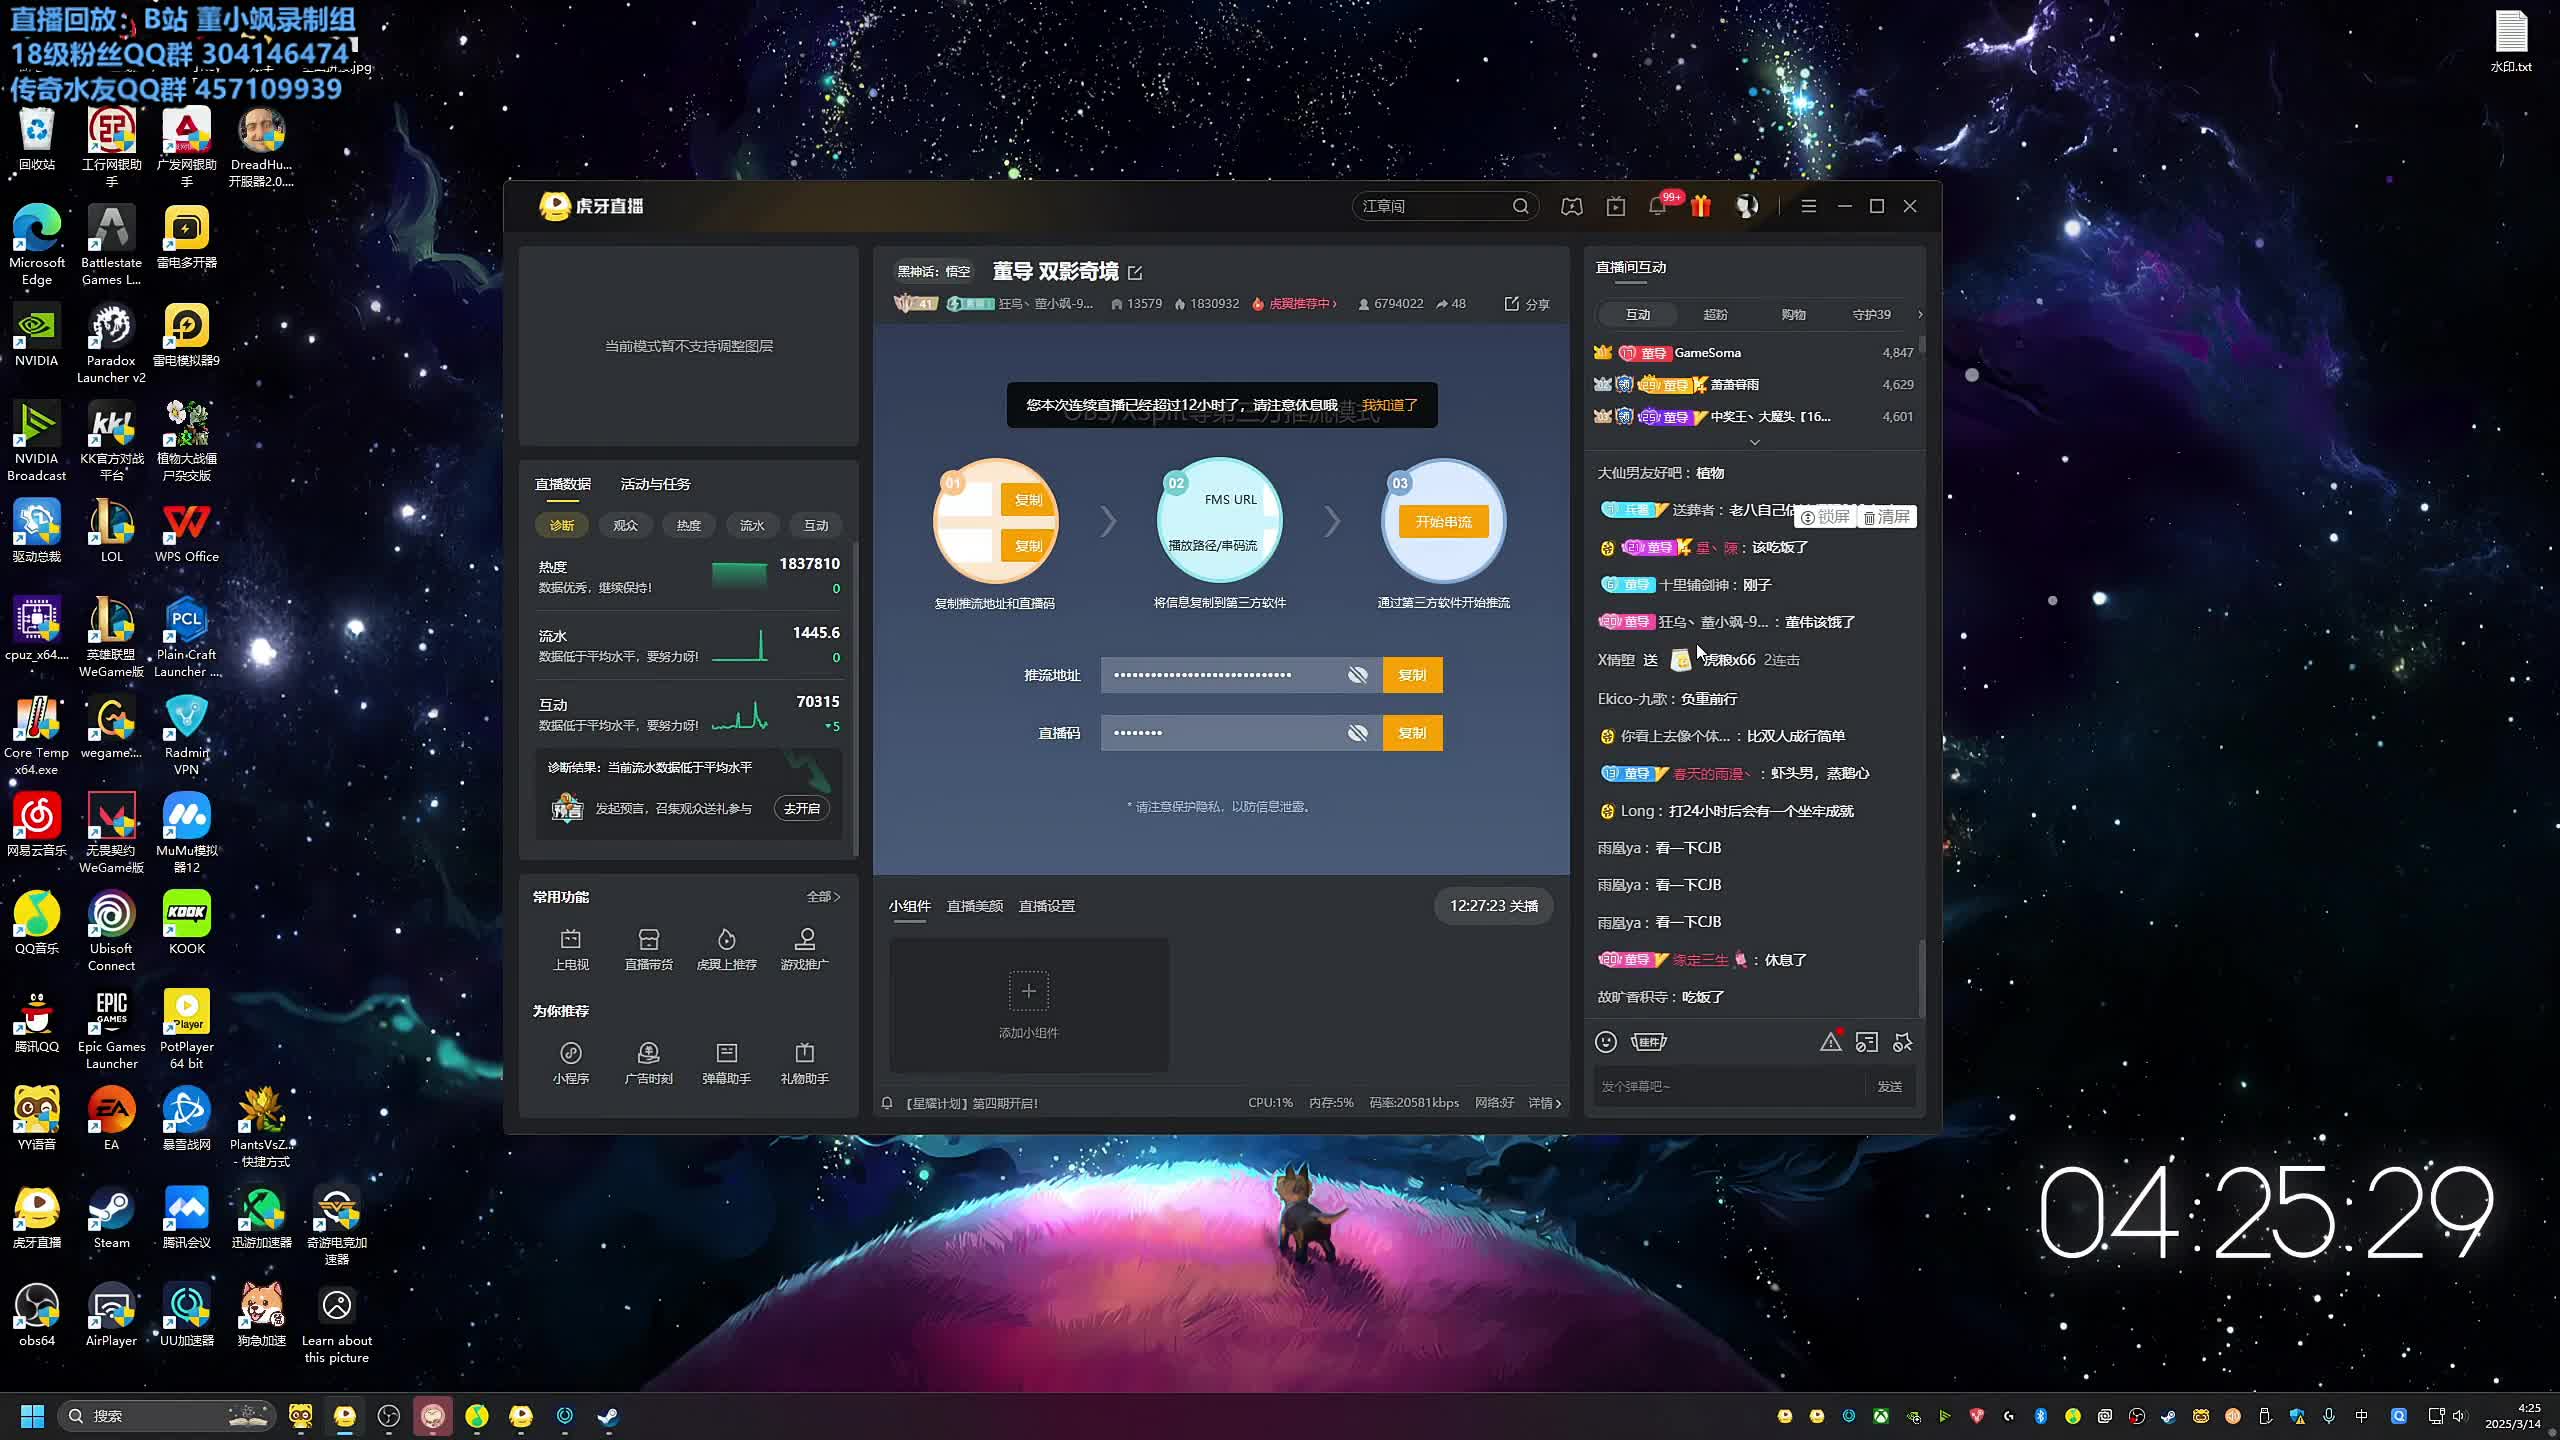Open notifications bell with 99+ badge
Image resolution: width=2560 pixels, height=1440 pixels.
pyautogui.click(x=1660, y=205)
